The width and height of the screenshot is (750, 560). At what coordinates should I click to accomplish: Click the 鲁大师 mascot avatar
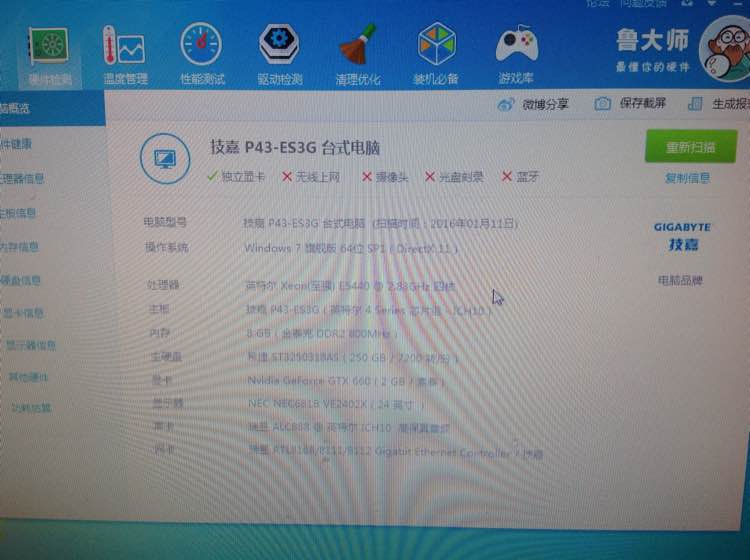point(726,49)
